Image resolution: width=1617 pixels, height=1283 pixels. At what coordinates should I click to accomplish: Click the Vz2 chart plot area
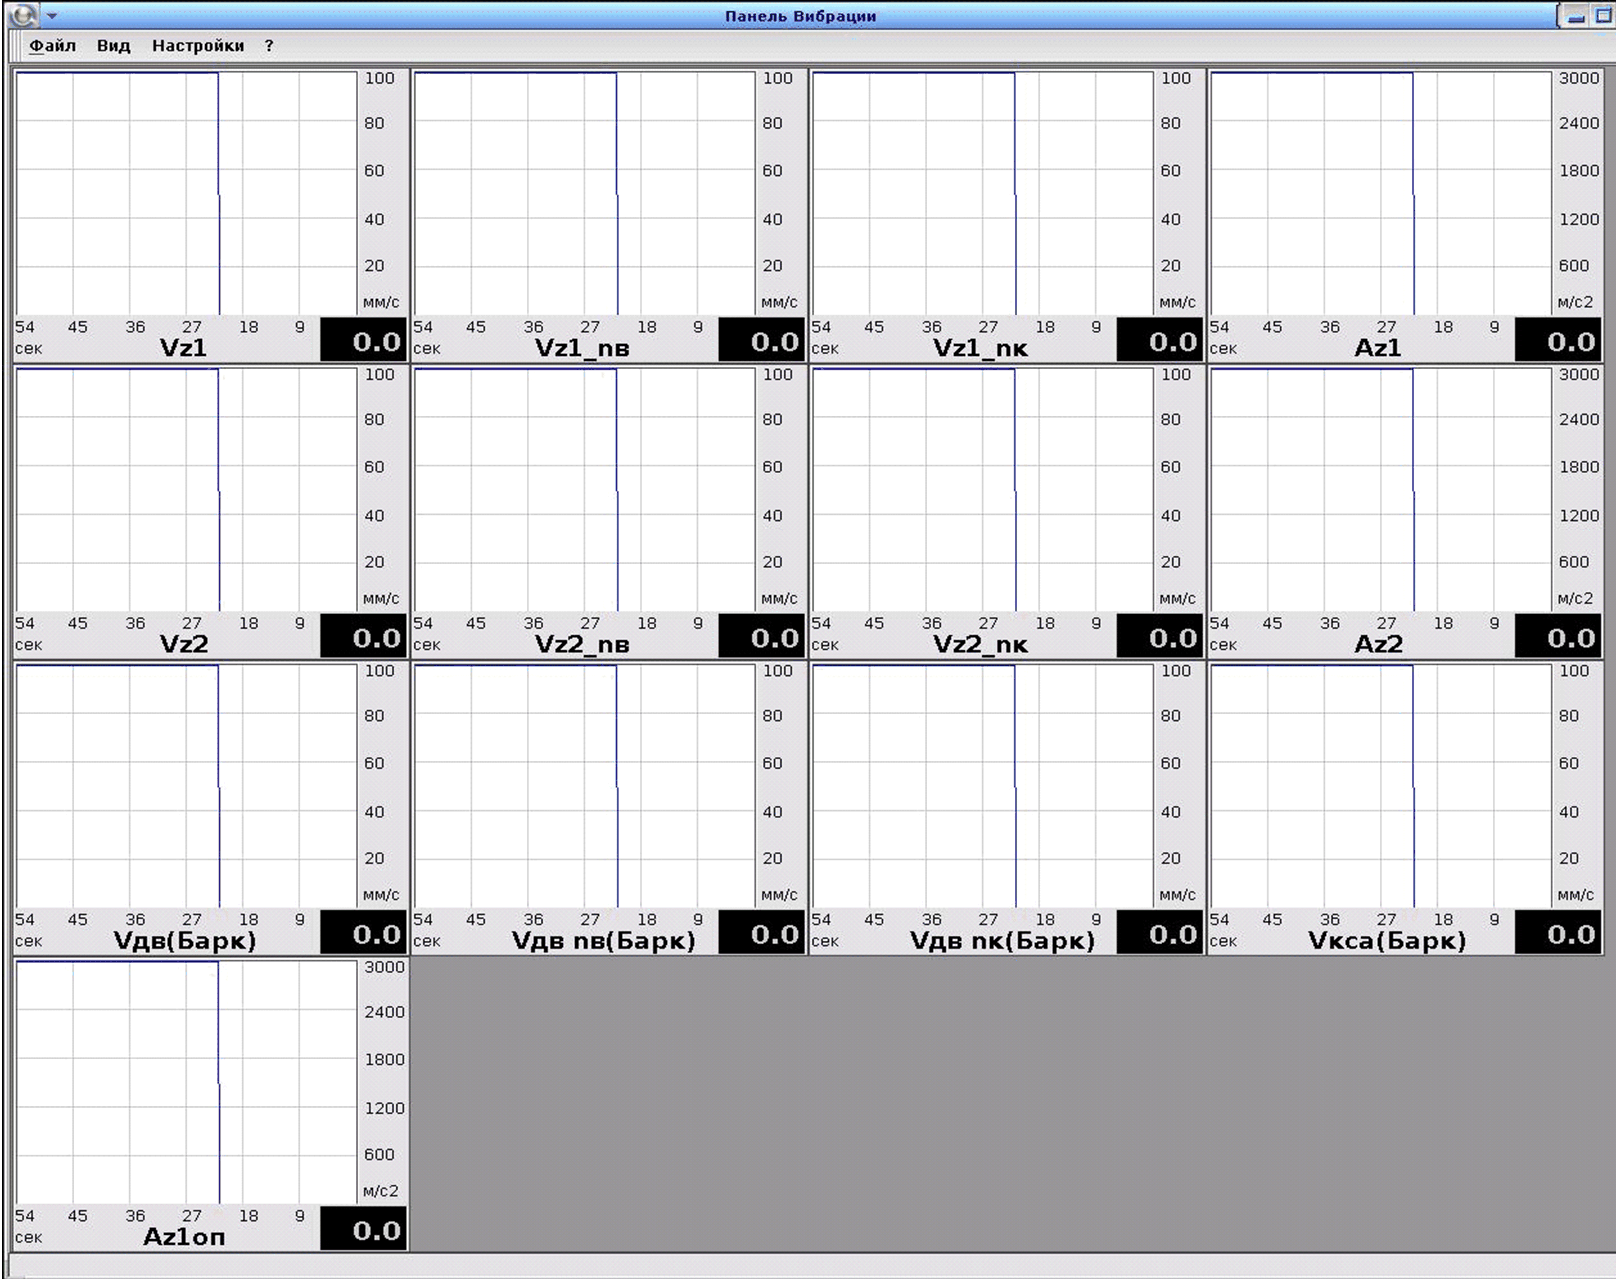[186, 489]
